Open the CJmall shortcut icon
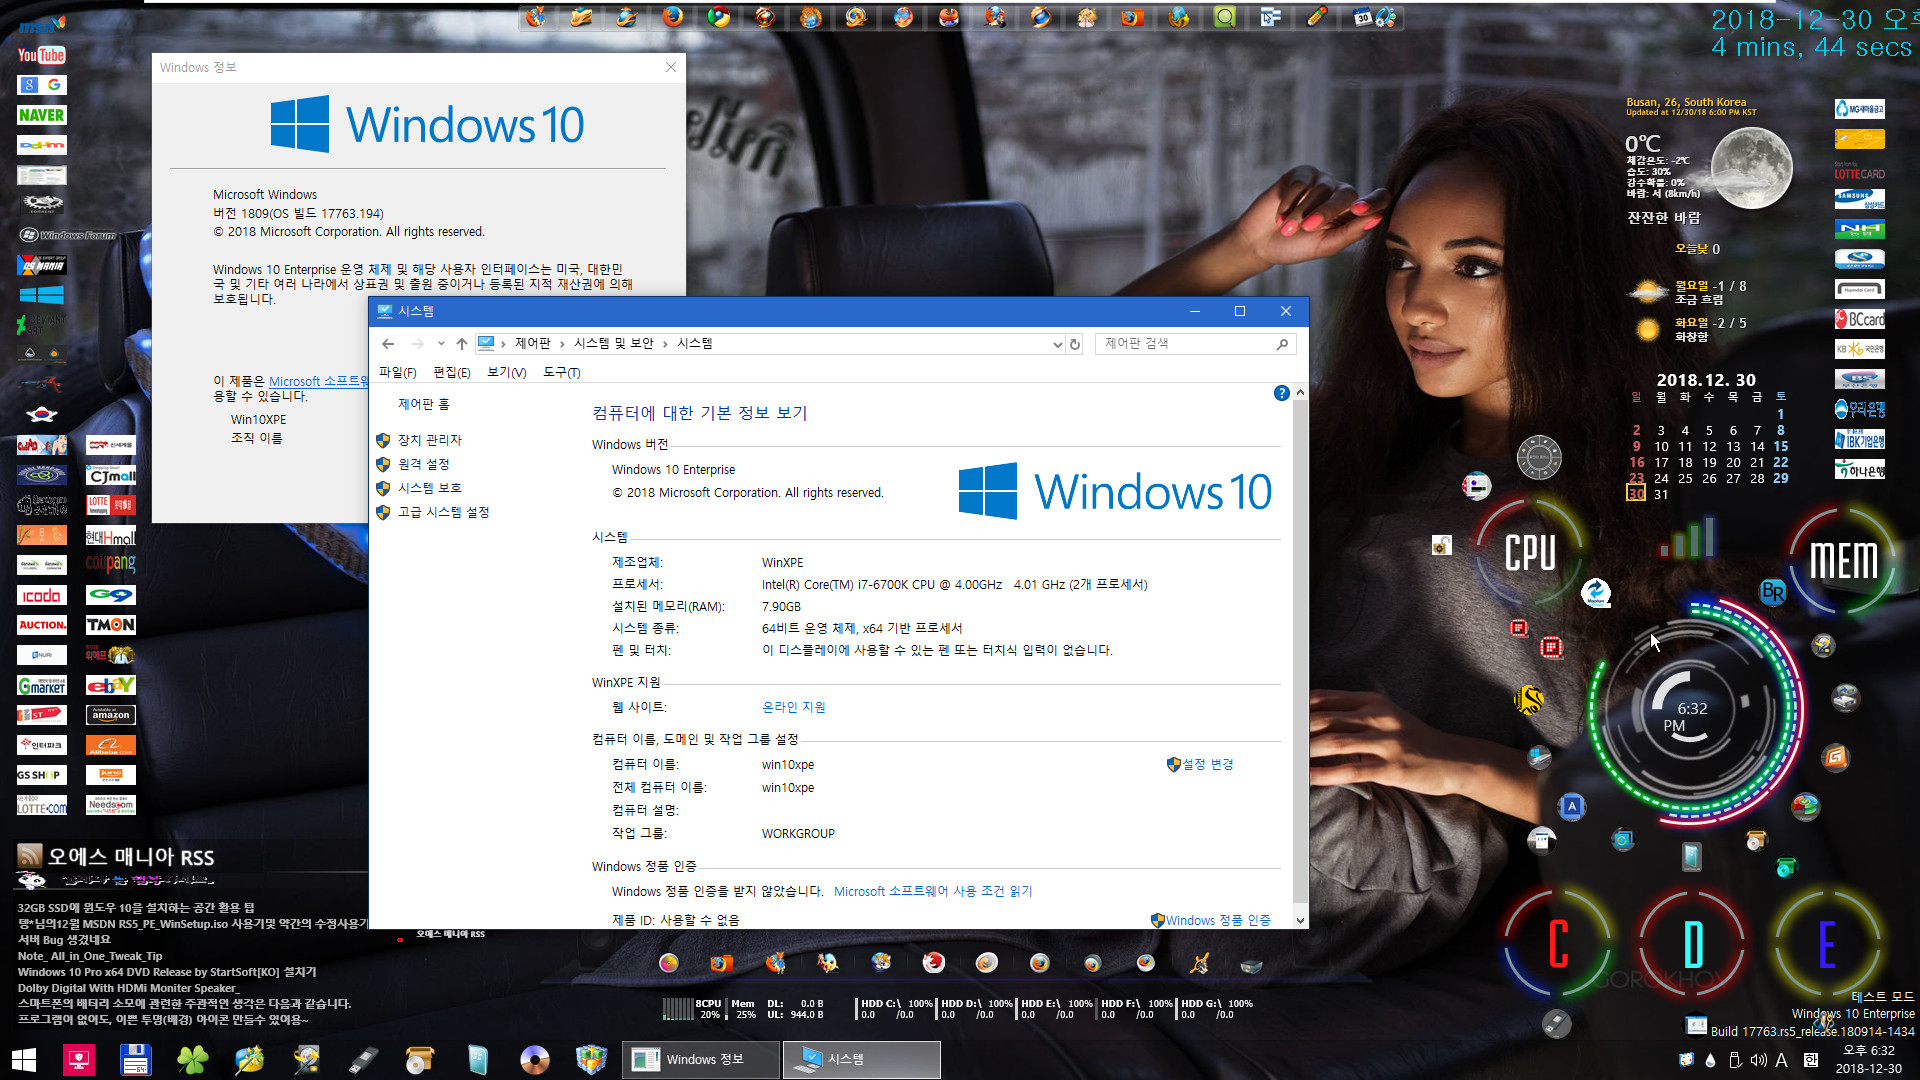 (x=110, y=475)
